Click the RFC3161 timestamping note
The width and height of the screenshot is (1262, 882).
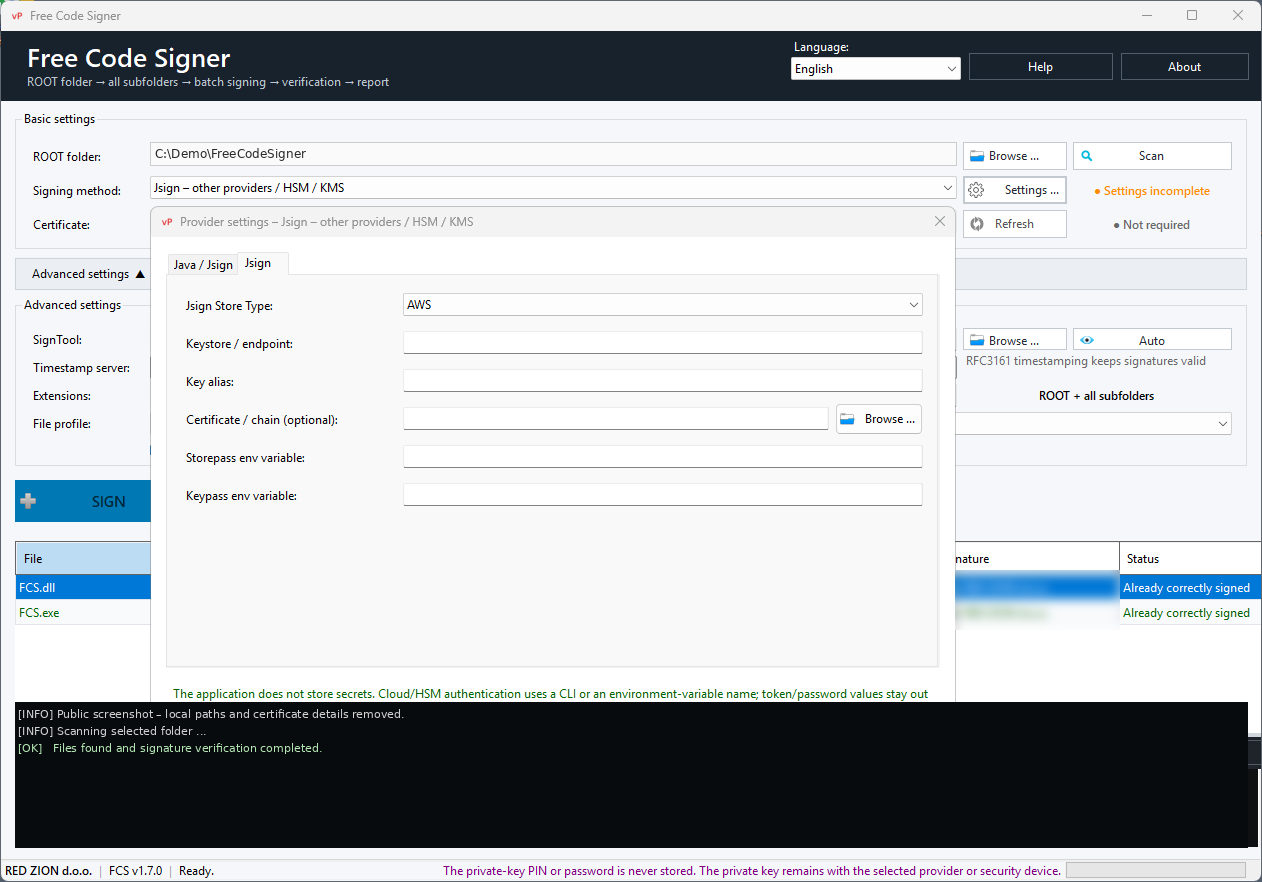pos(1086,361)
